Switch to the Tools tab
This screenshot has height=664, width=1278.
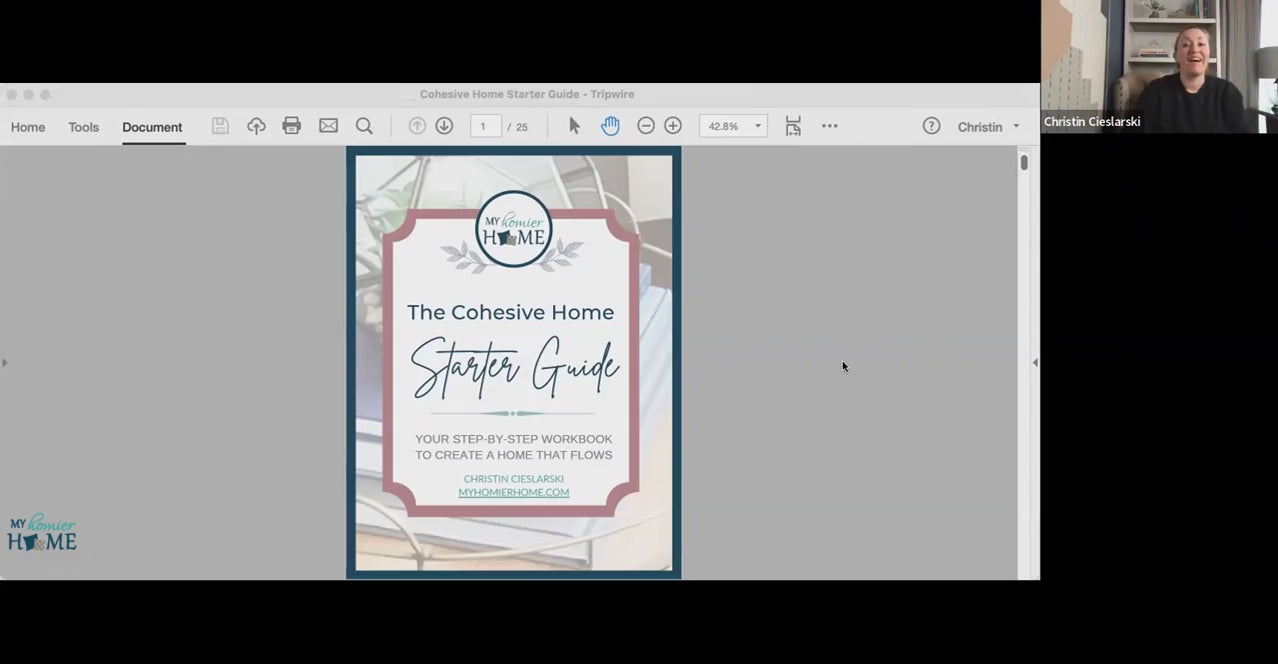pyautogui.click(x=84, y=127)
